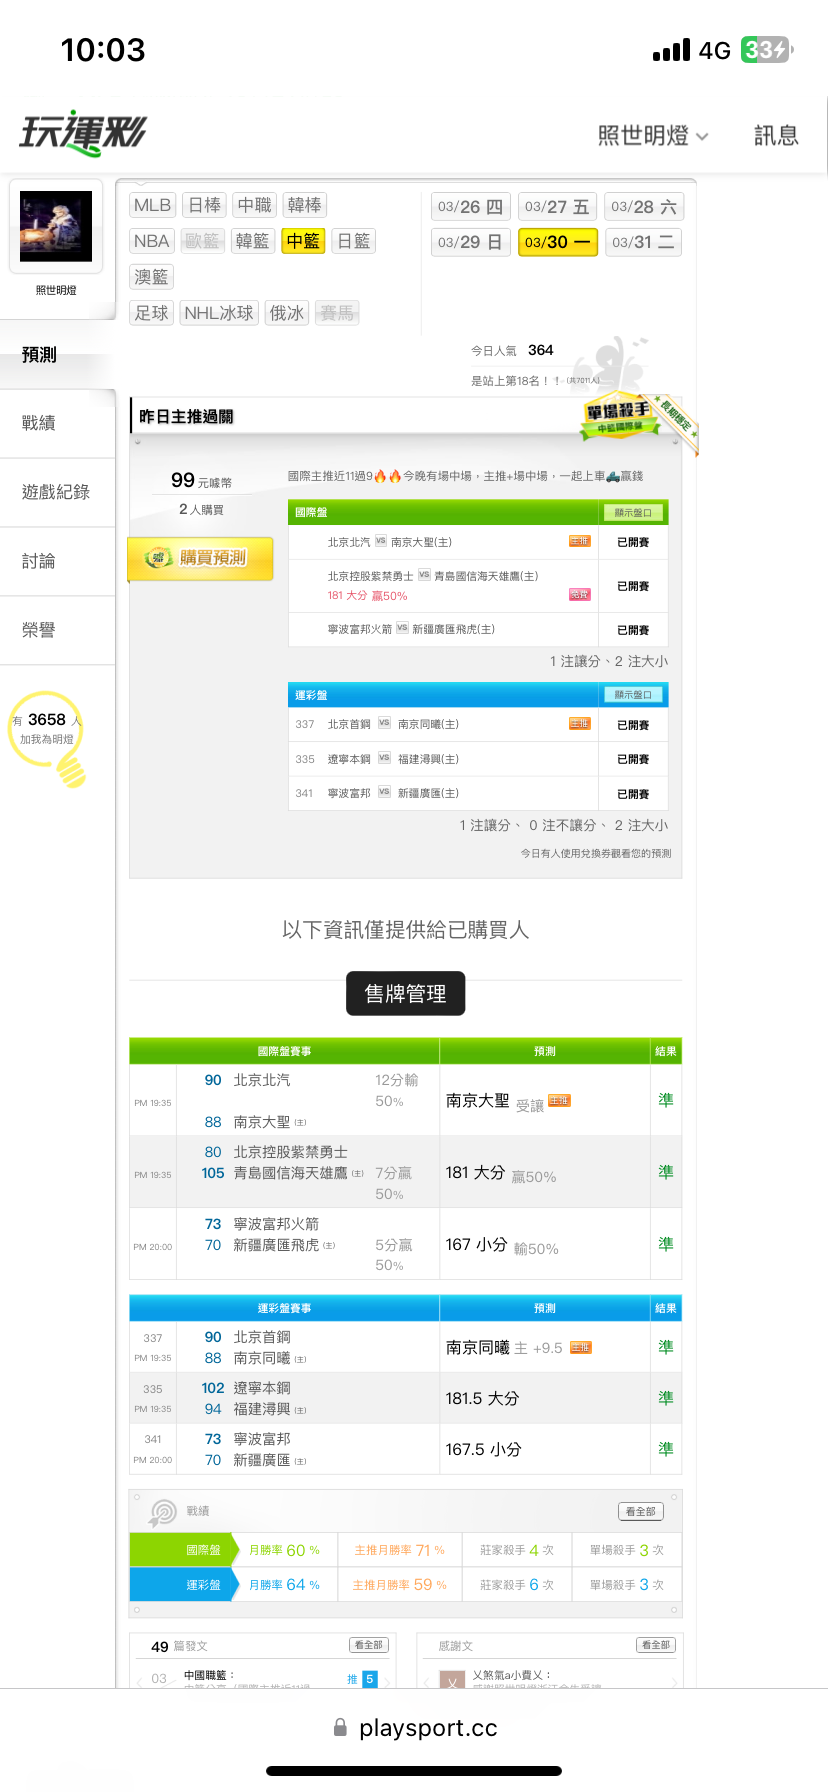This screenshot has width=828, height=1792.
Task: Toggle 顯示盤口 in 國際盤 header
Action: [632, 512]
